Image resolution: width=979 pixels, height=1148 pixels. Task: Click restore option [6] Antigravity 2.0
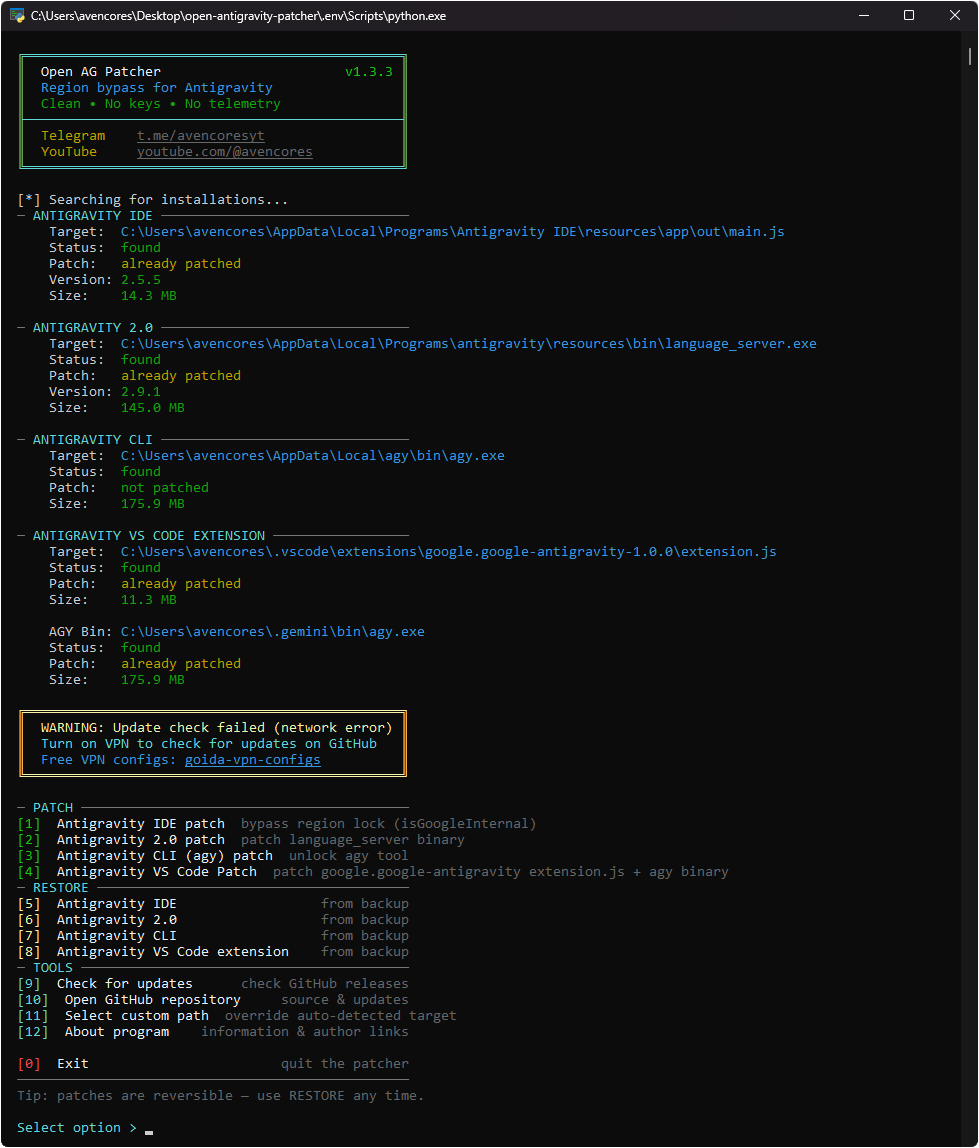click(x=97, y=920)
